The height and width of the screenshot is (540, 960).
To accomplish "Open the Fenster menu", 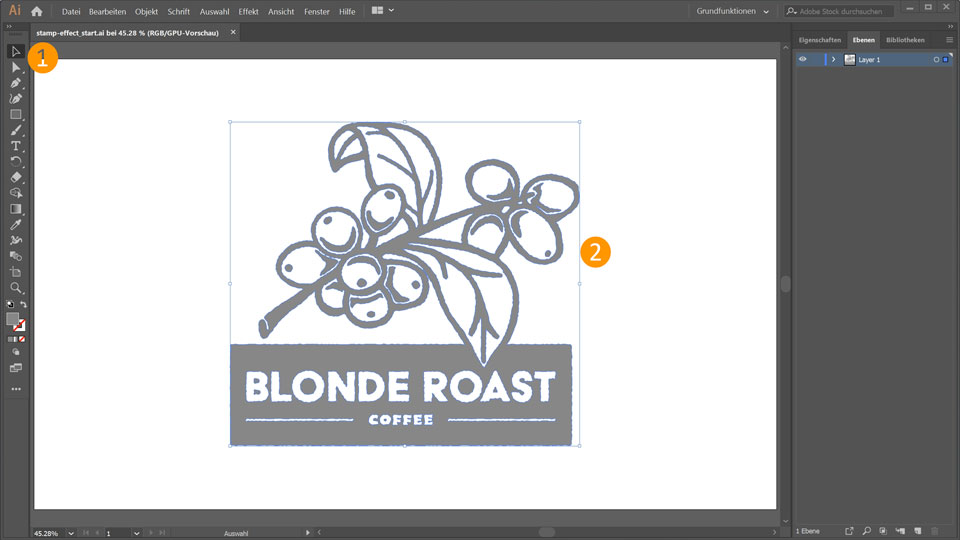I will tap(317, 12).
